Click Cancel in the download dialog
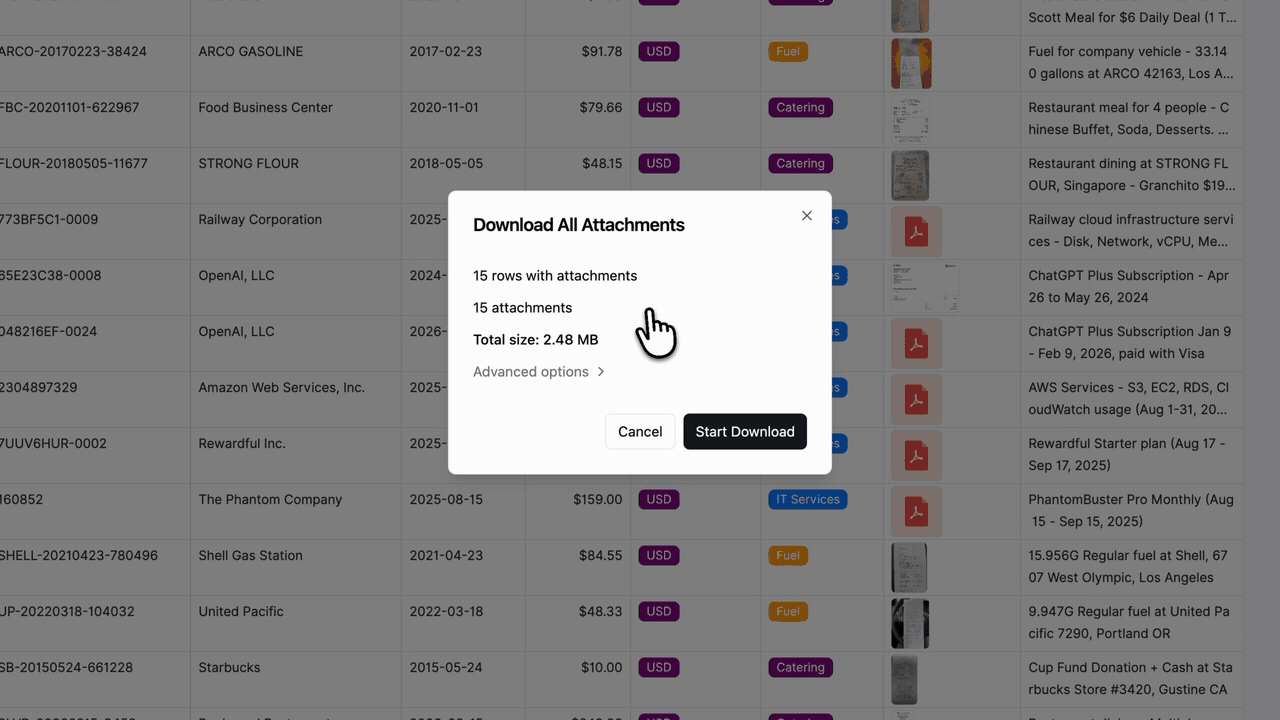Image resolution: width=1280 pixels, height=720 pixels. (x=639, y=431)
